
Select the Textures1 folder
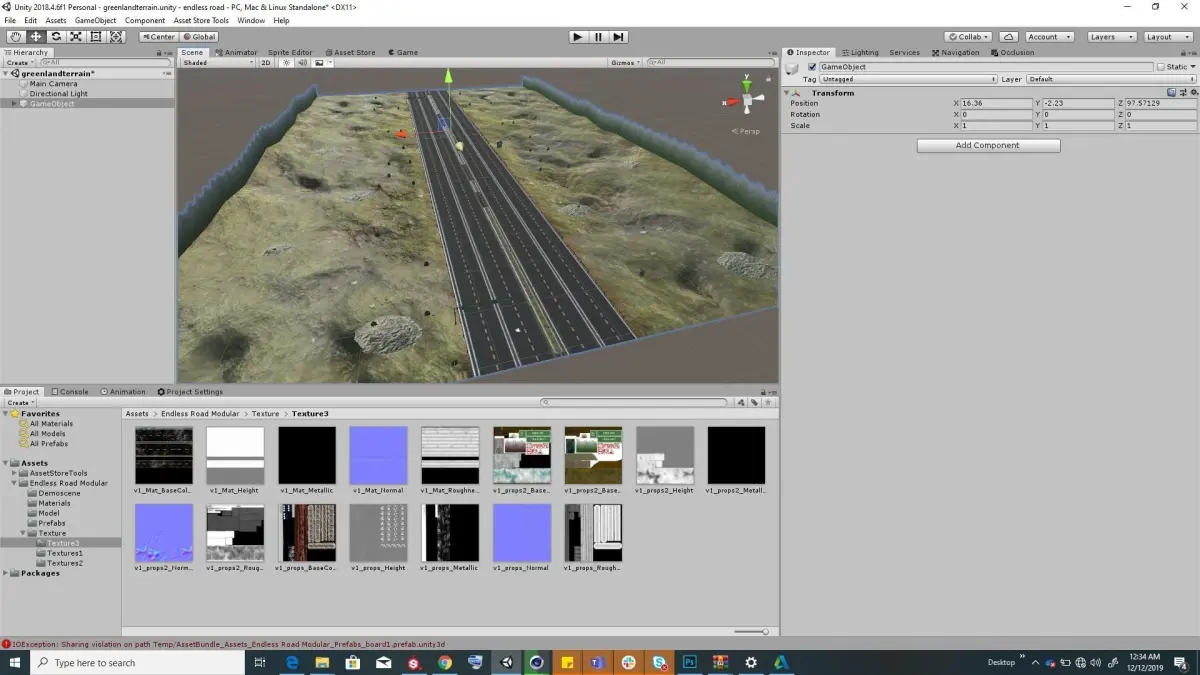pyautogui.click(x=65, y=553)
